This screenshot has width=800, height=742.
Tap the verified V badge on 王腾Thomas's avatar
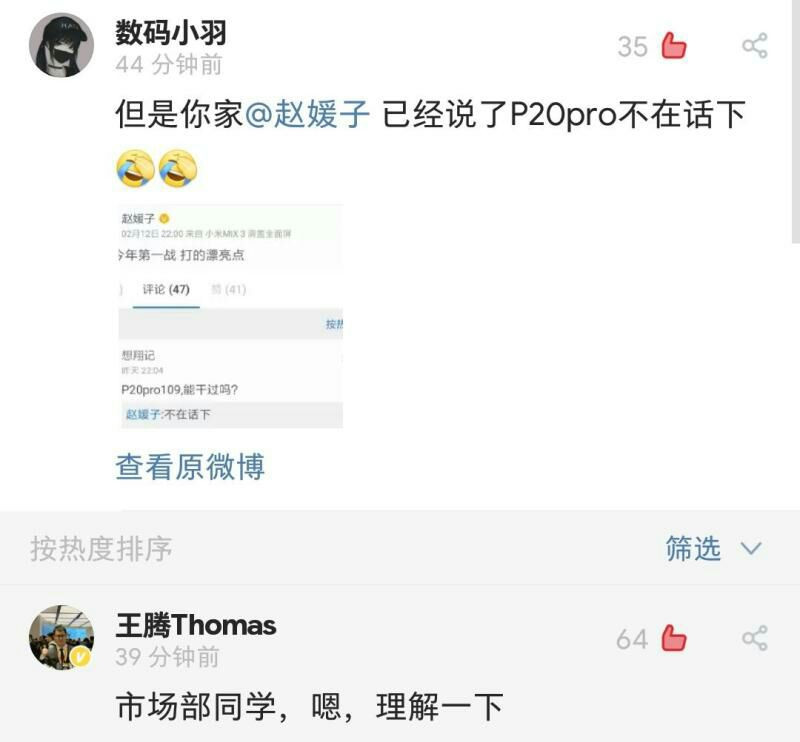point(80,657)
